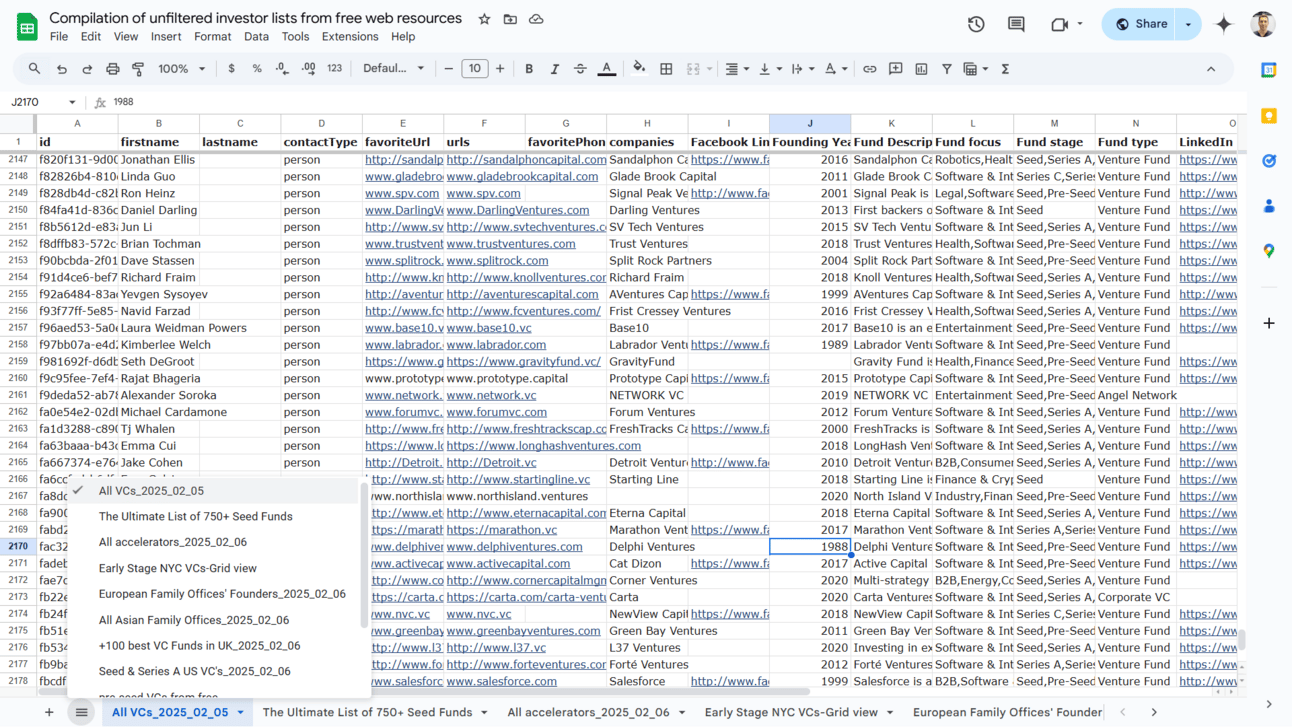1292x727 pixels.
Task: Open the text color dropdown
Action: point(606,69)
